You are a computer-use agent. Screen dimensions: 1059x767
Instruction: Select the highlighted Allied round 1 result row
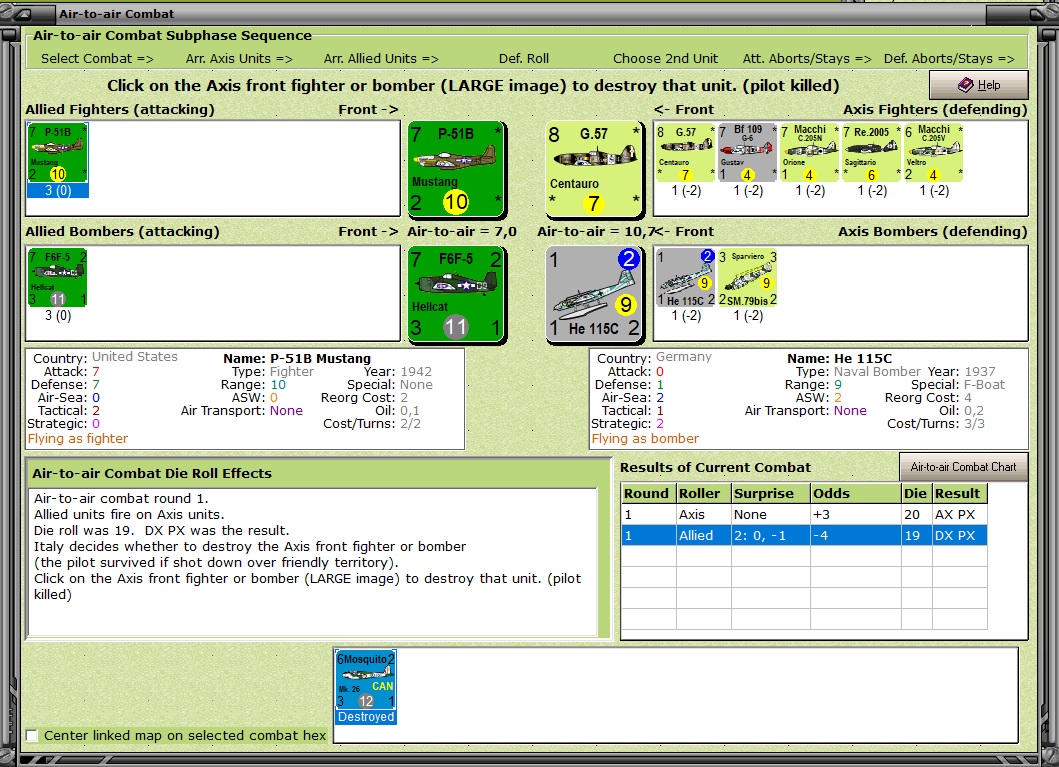pyautogui.click(x=804, y=535)
